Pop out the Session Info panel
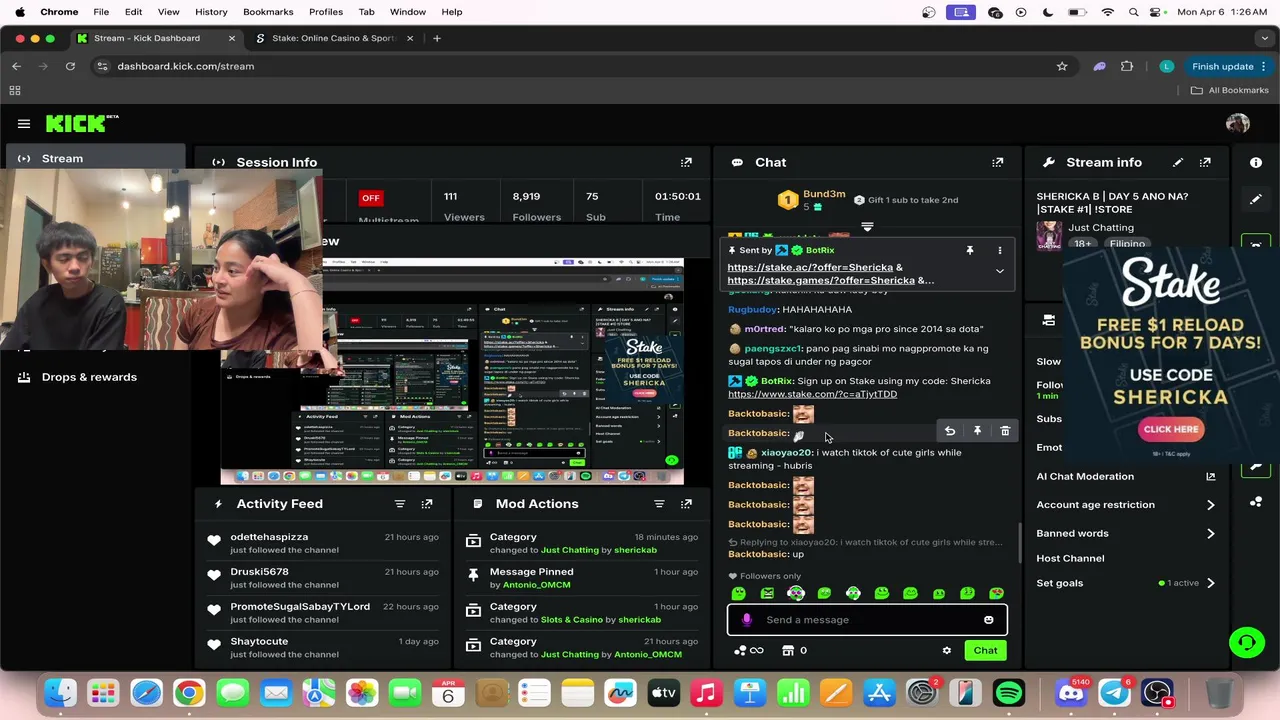 click(686, 162)
